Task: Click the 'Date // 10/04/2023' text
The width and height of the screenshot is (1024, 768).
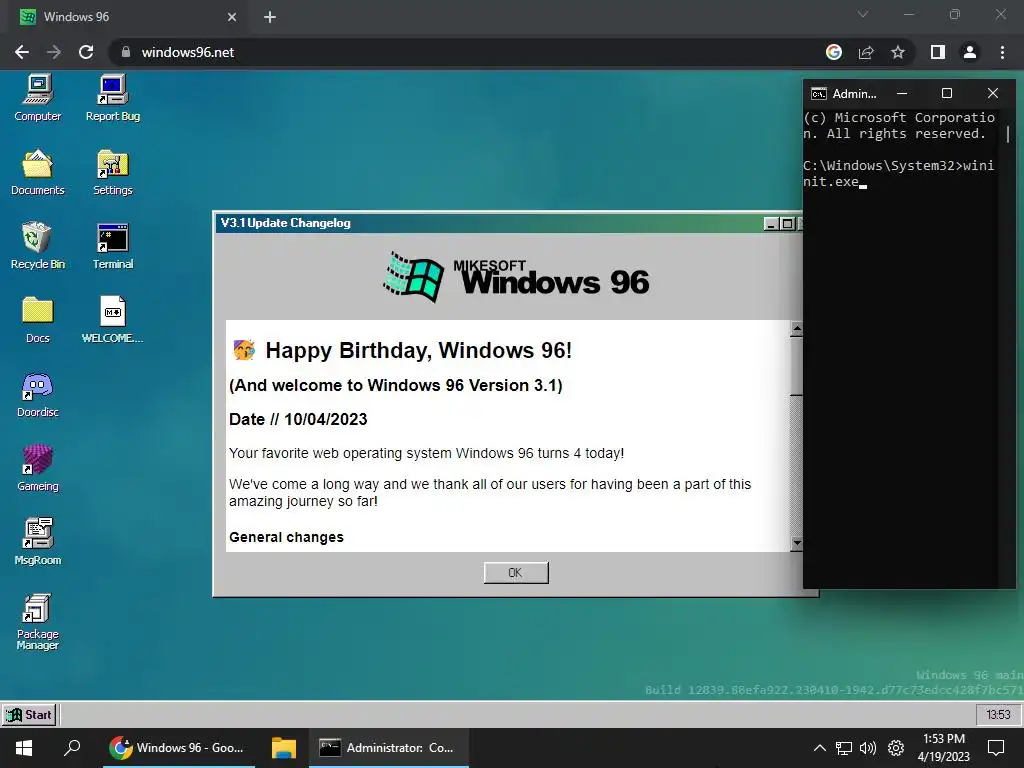Action: click(298, 419)
